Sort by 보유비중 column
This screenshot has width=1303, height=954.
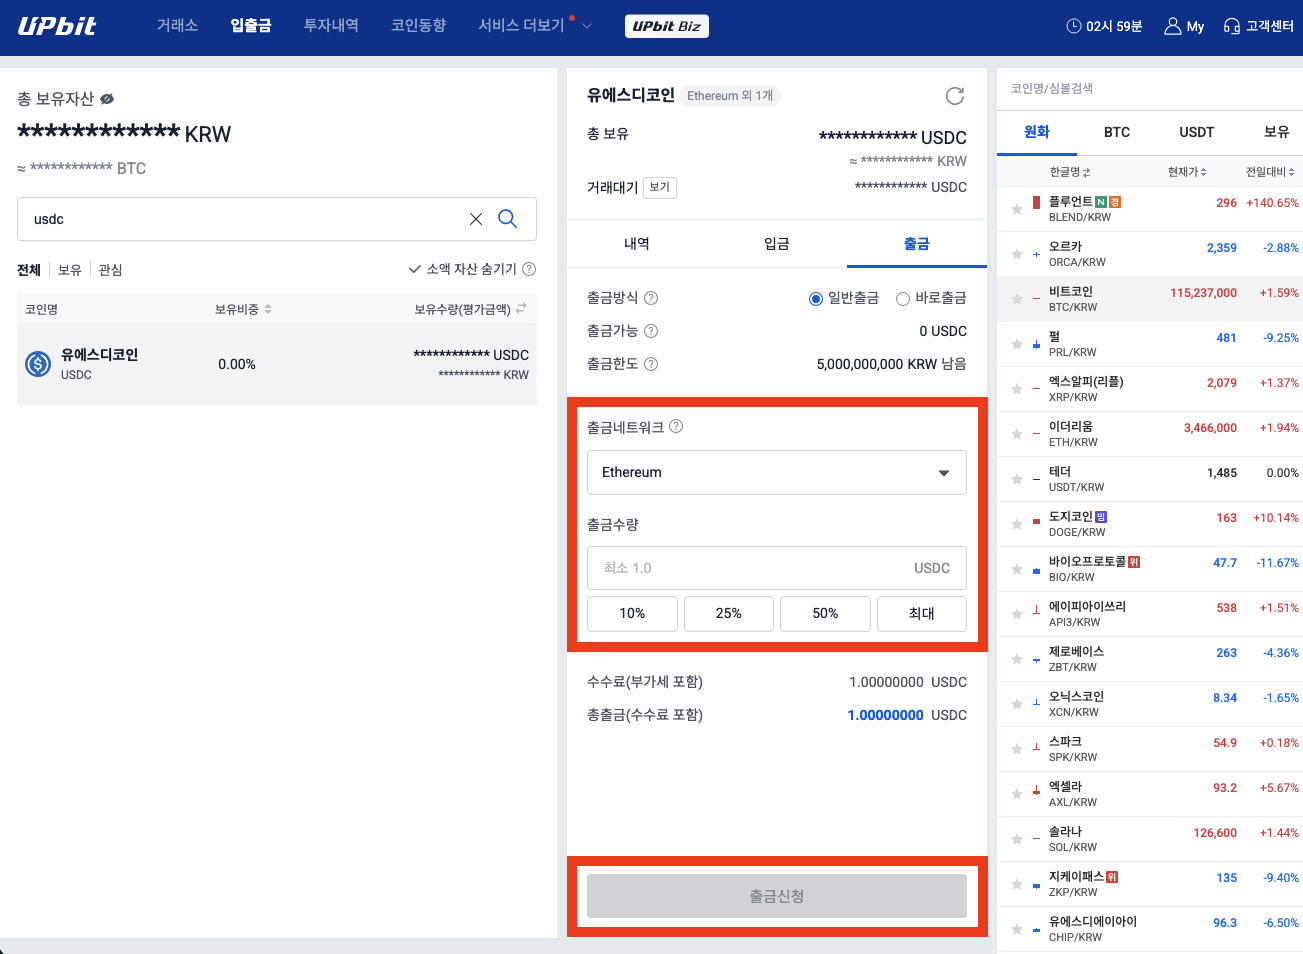243,309
